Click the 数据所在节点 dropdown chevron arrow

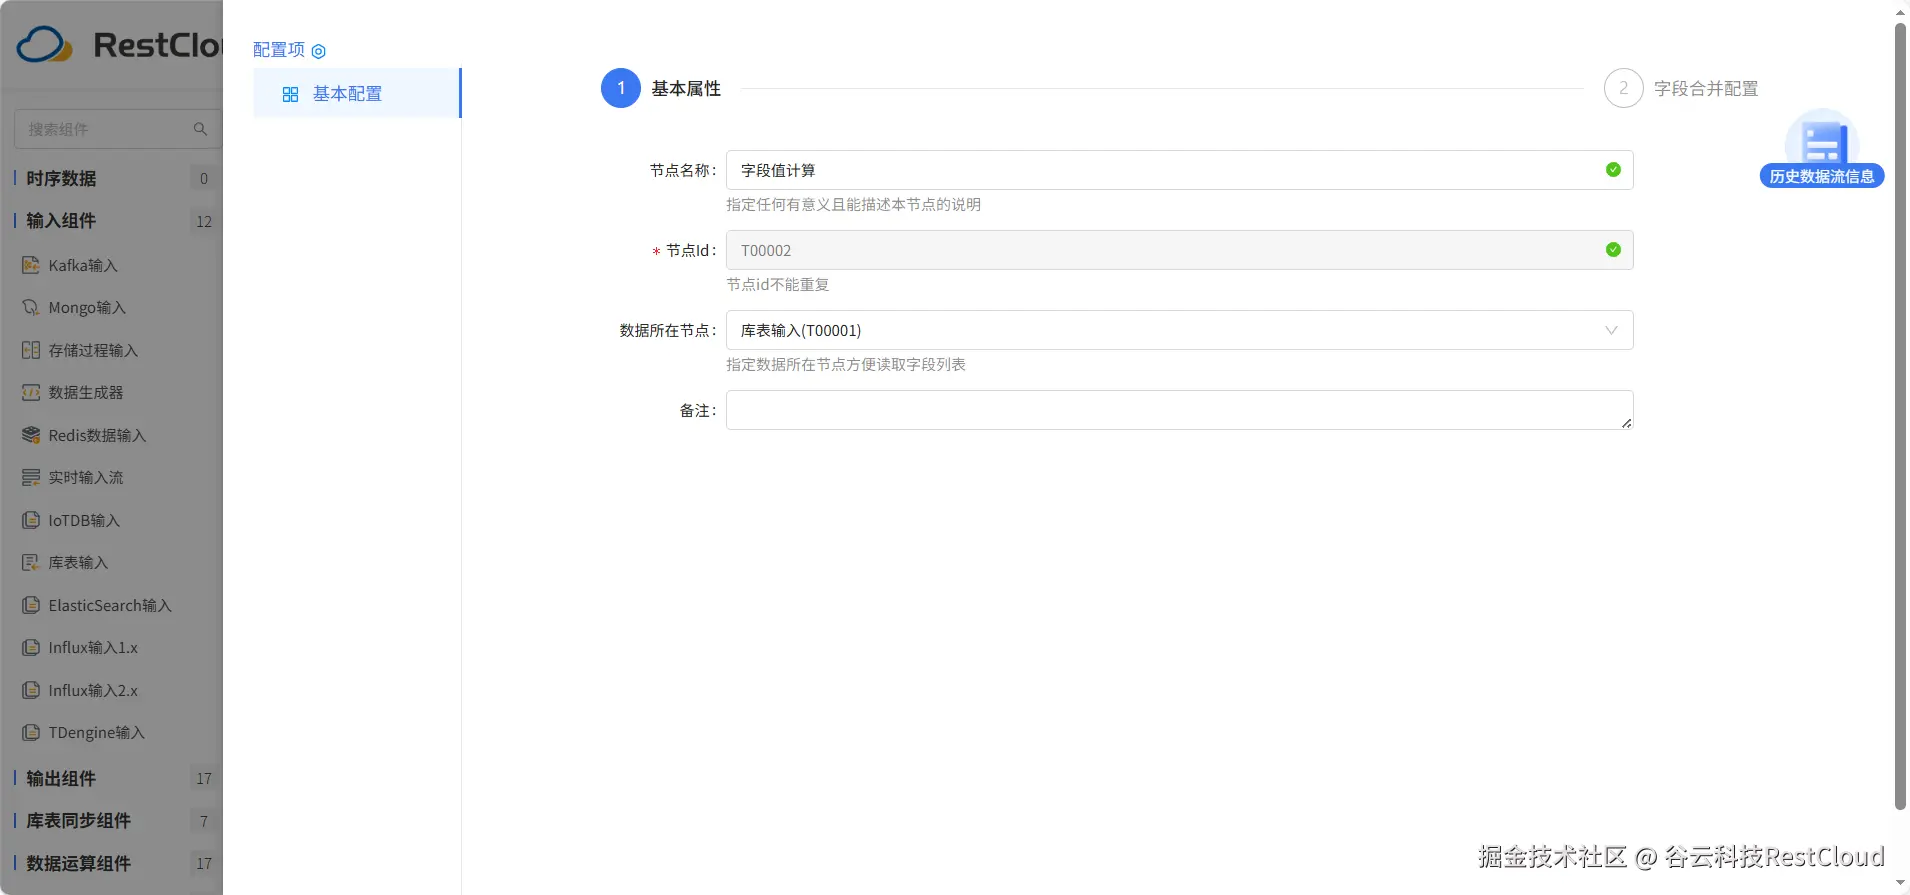coord(1611,330)
